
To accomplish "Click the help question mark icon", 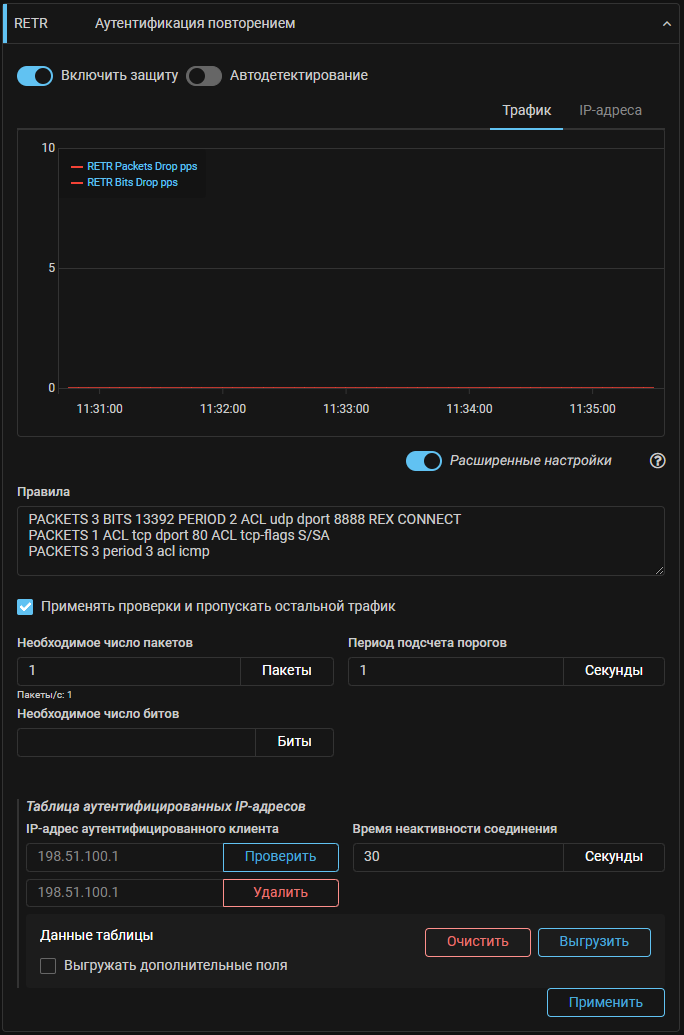I will tap(657, 461).
